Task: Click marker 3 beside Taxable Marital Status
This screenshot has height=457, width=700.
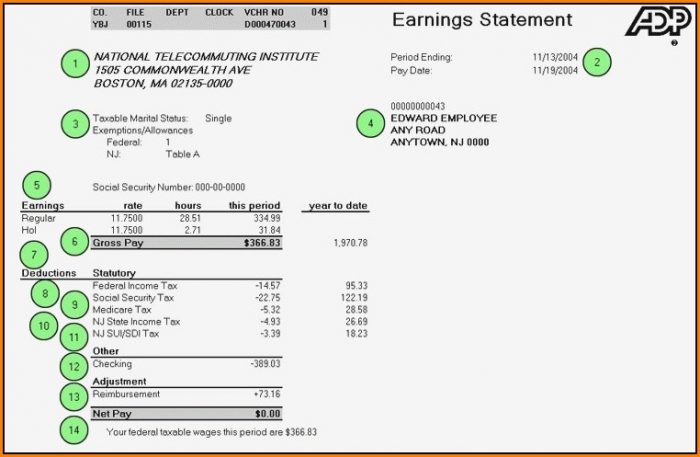Action: point(75,124)
